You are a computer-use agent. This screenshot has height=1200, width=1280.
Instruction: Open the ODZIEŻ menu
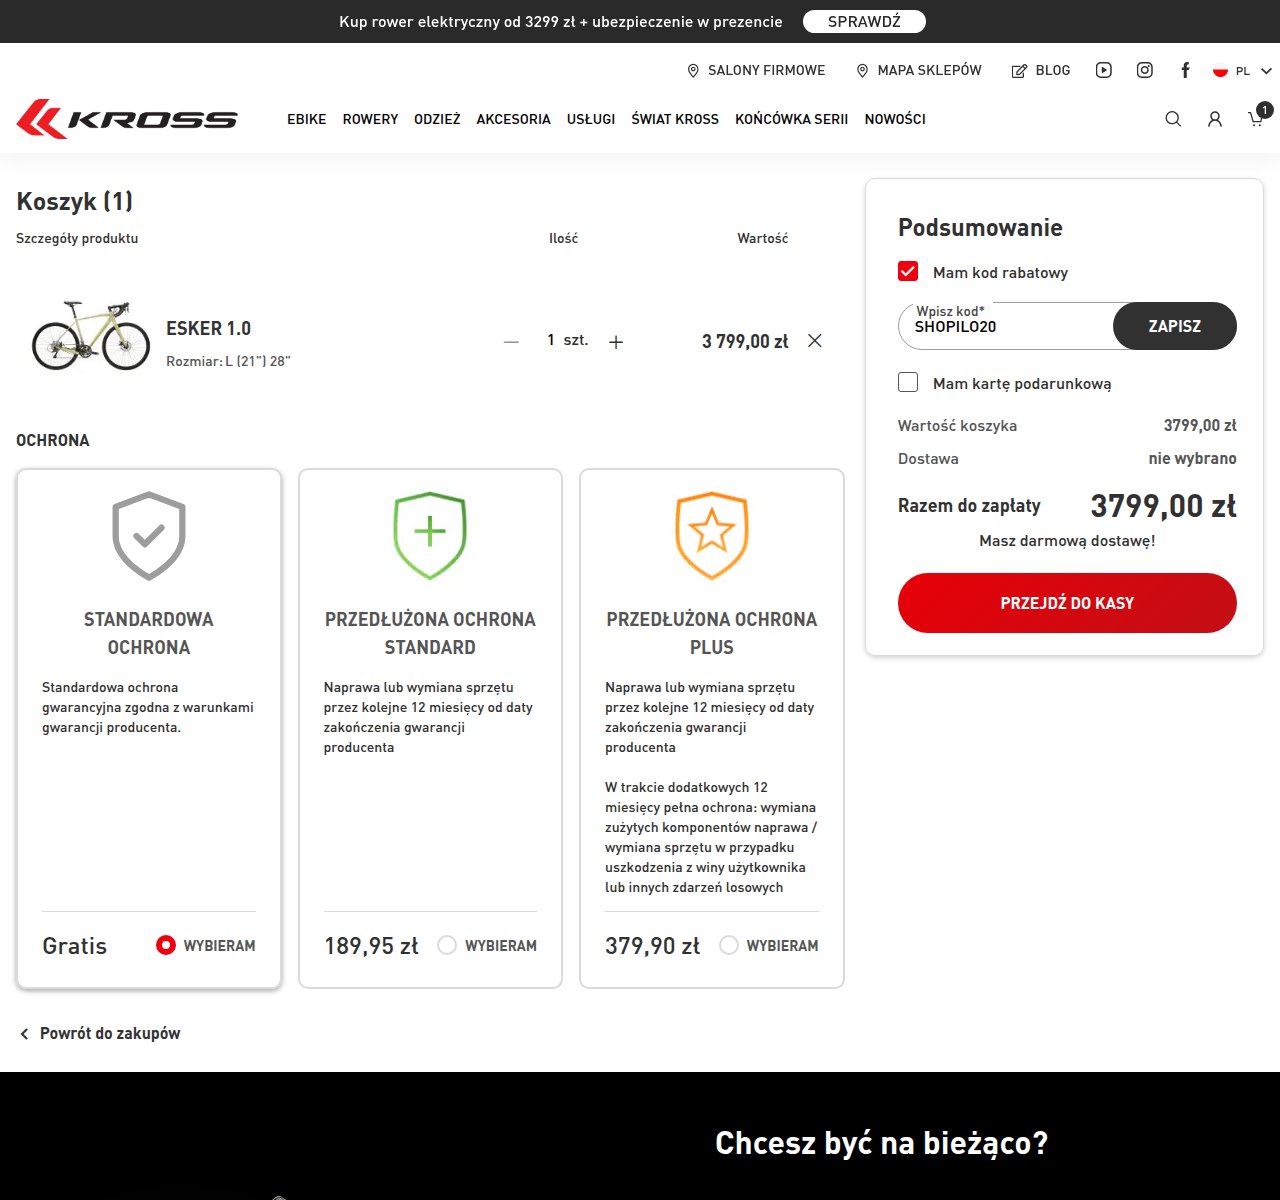tap(437, 119)
